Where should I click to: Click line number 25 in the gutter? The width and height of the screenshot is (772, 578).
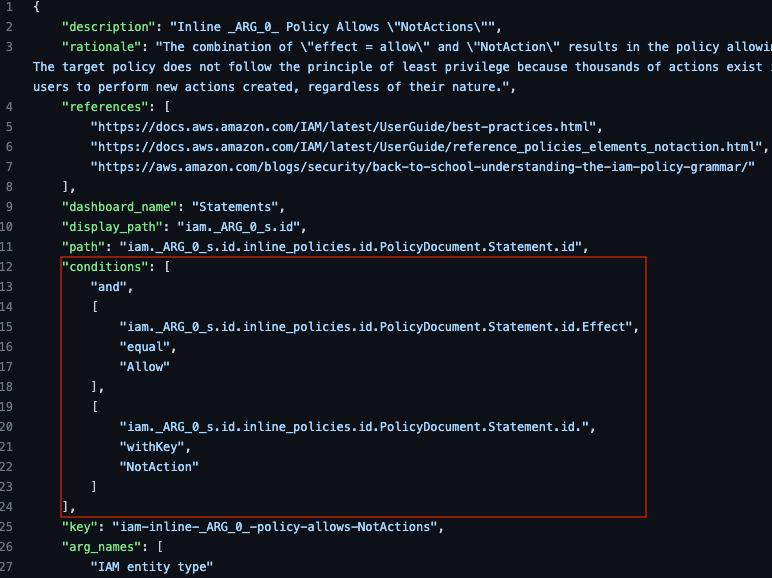tap(6, 527)
